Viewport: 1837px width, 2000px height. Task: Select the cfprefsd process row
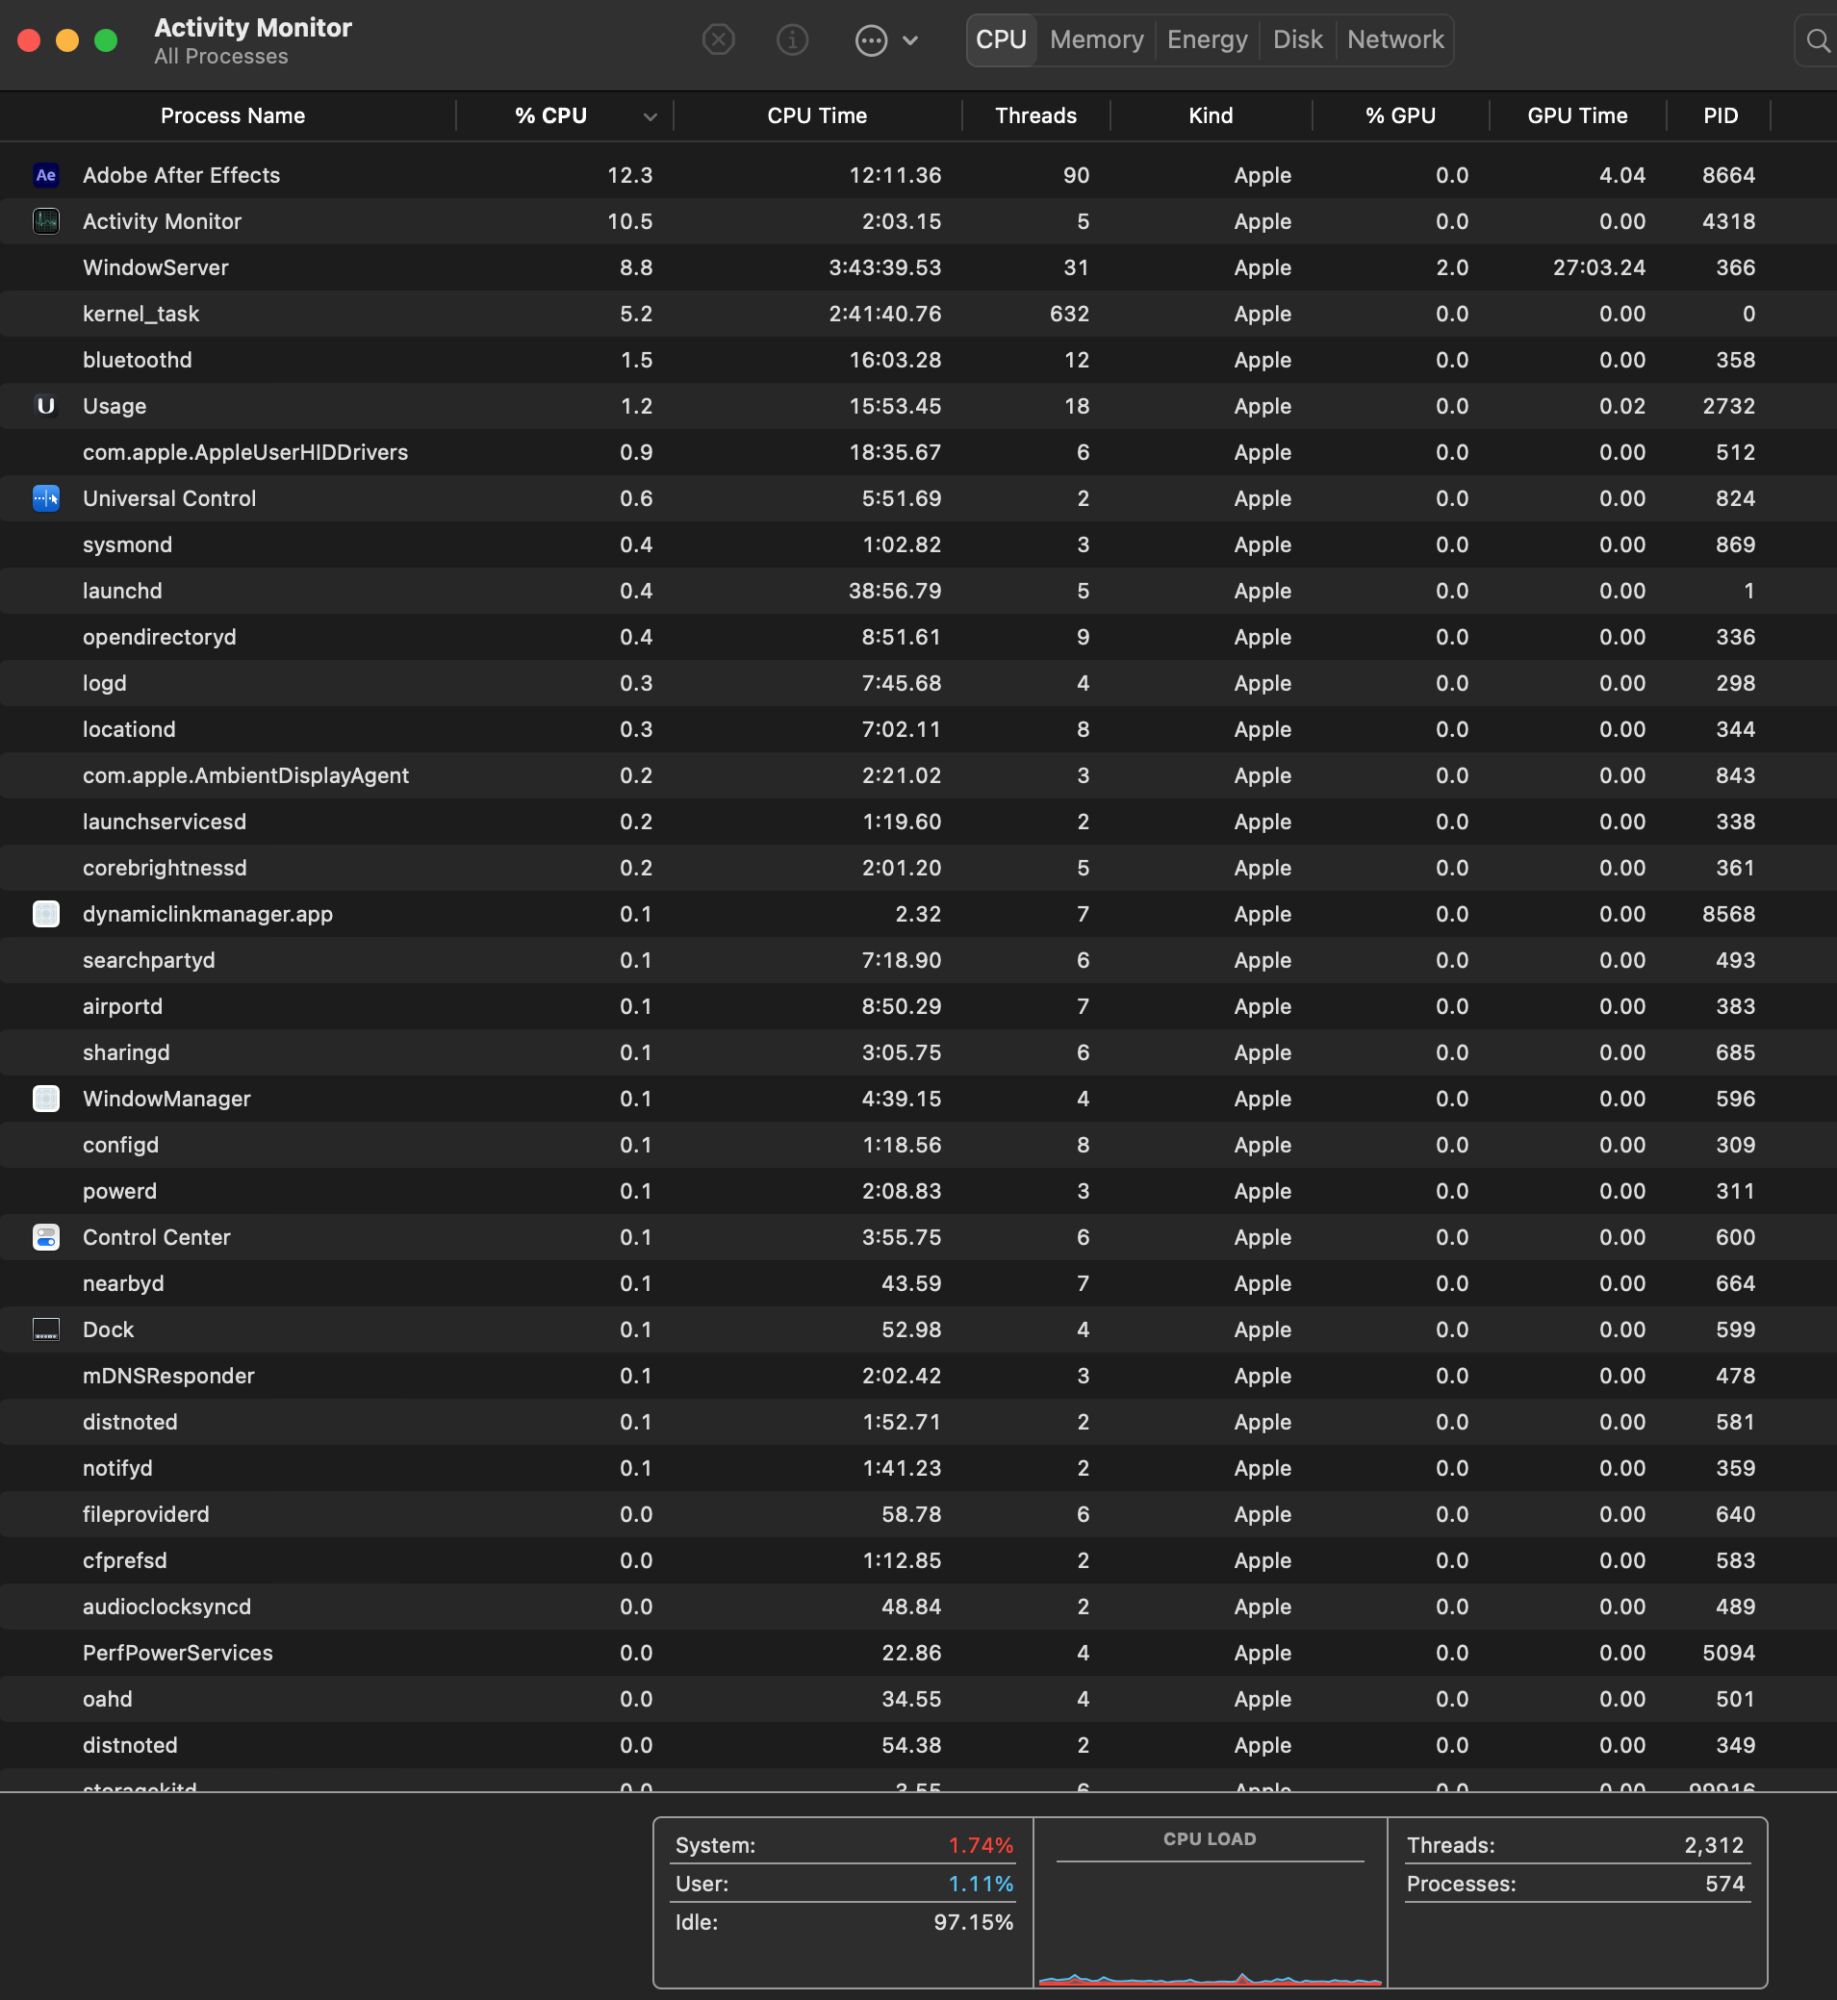pos(918,1561)
